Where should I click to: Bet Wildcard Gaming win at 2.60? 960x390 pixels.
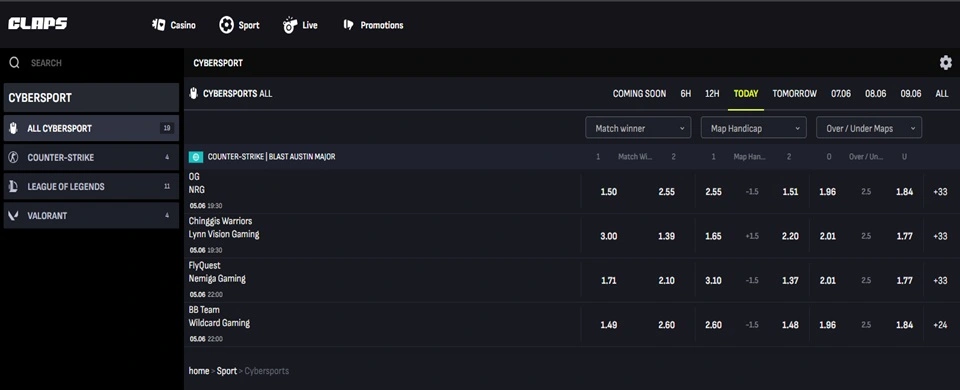[666, 325]
